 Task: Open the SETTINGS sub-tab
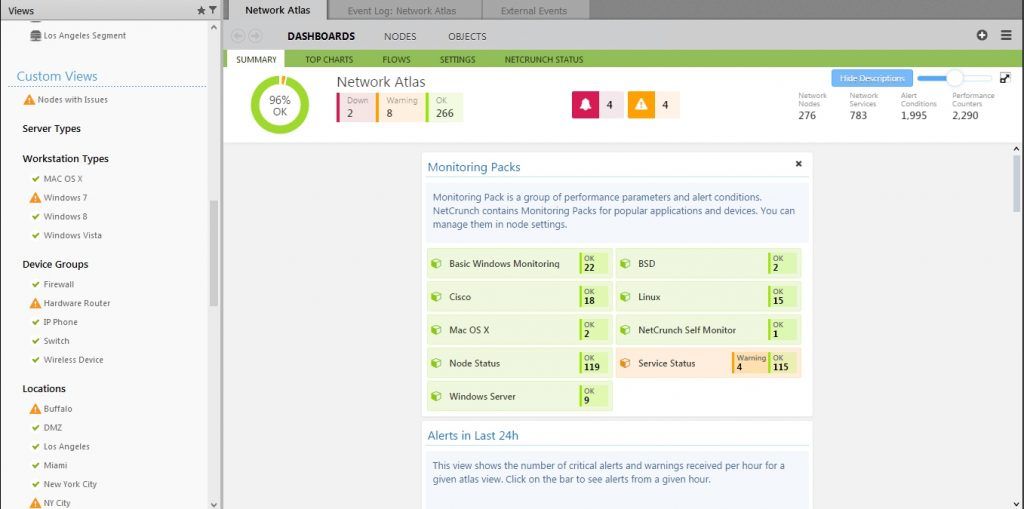457,59
